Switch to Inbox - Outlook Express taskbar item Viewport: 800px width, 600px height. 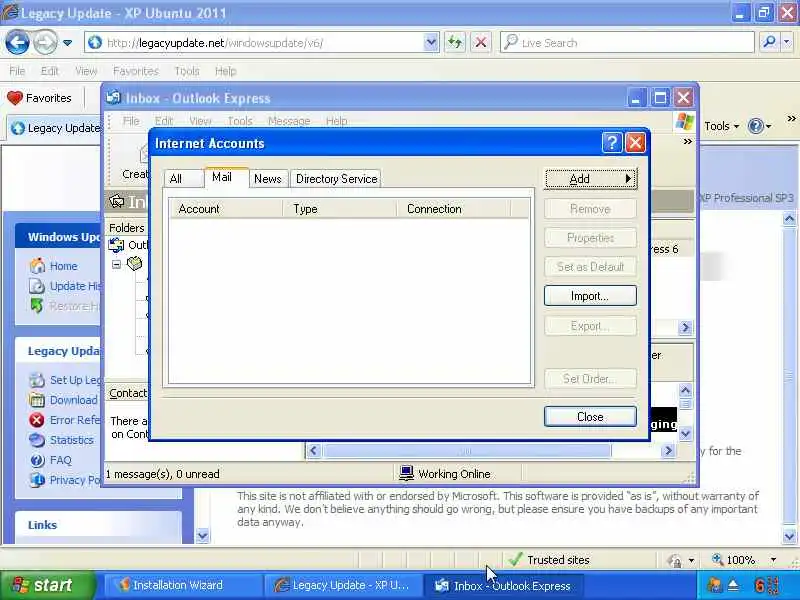[x=504, y=585]
